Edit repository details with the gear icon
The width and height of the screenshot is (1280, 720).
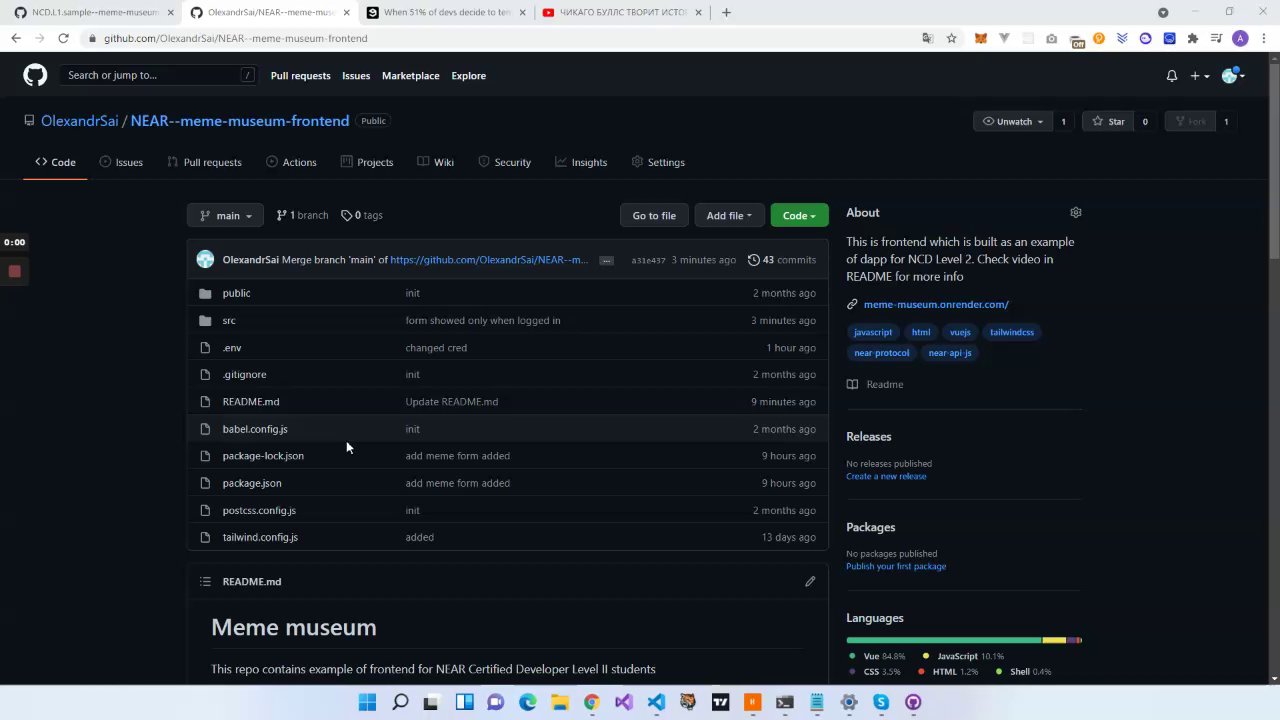(1076, 213)
